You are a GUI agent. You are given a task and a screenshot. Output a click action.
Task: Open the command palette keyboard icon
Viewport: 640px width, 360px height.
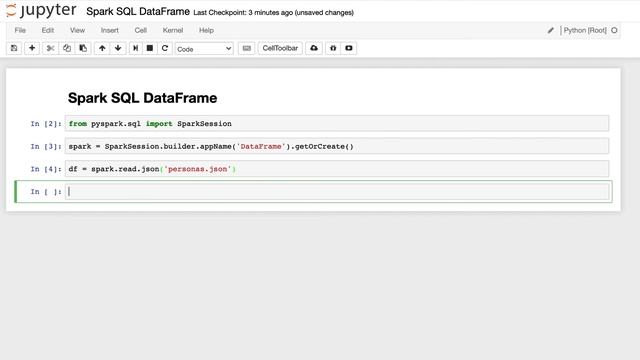247,48
